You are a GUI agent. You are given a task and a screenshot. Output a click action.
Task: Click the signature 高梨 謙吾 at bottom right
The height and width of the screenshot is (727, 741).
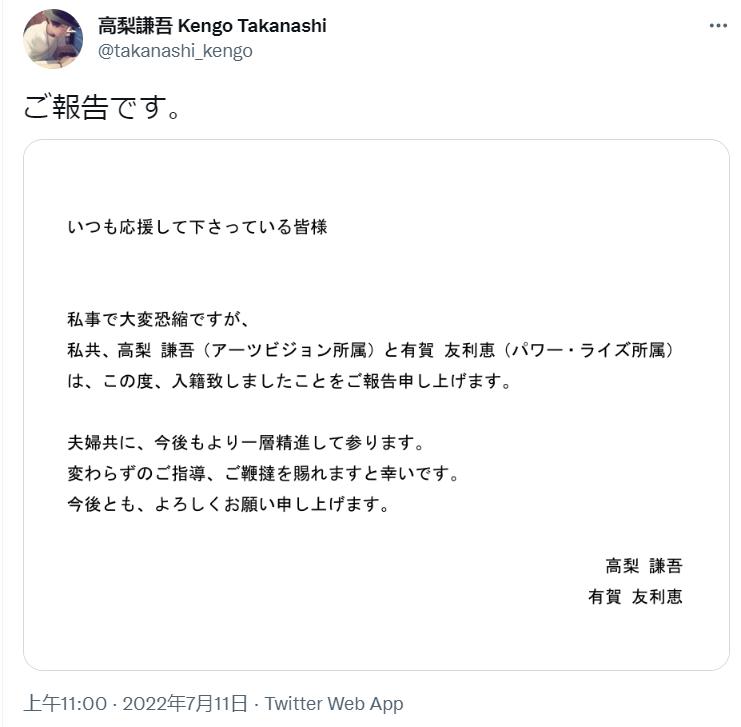[644, 566]
